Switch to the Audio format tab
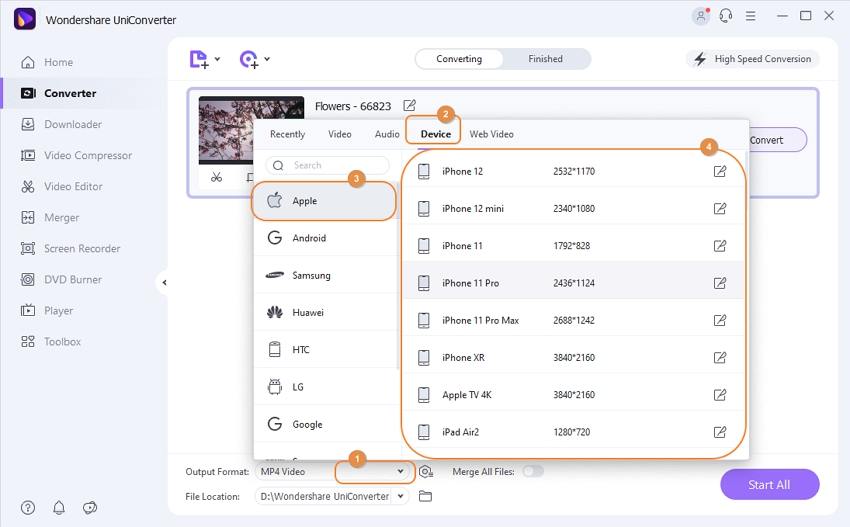The image size is (850, 527). click(387, 134)
